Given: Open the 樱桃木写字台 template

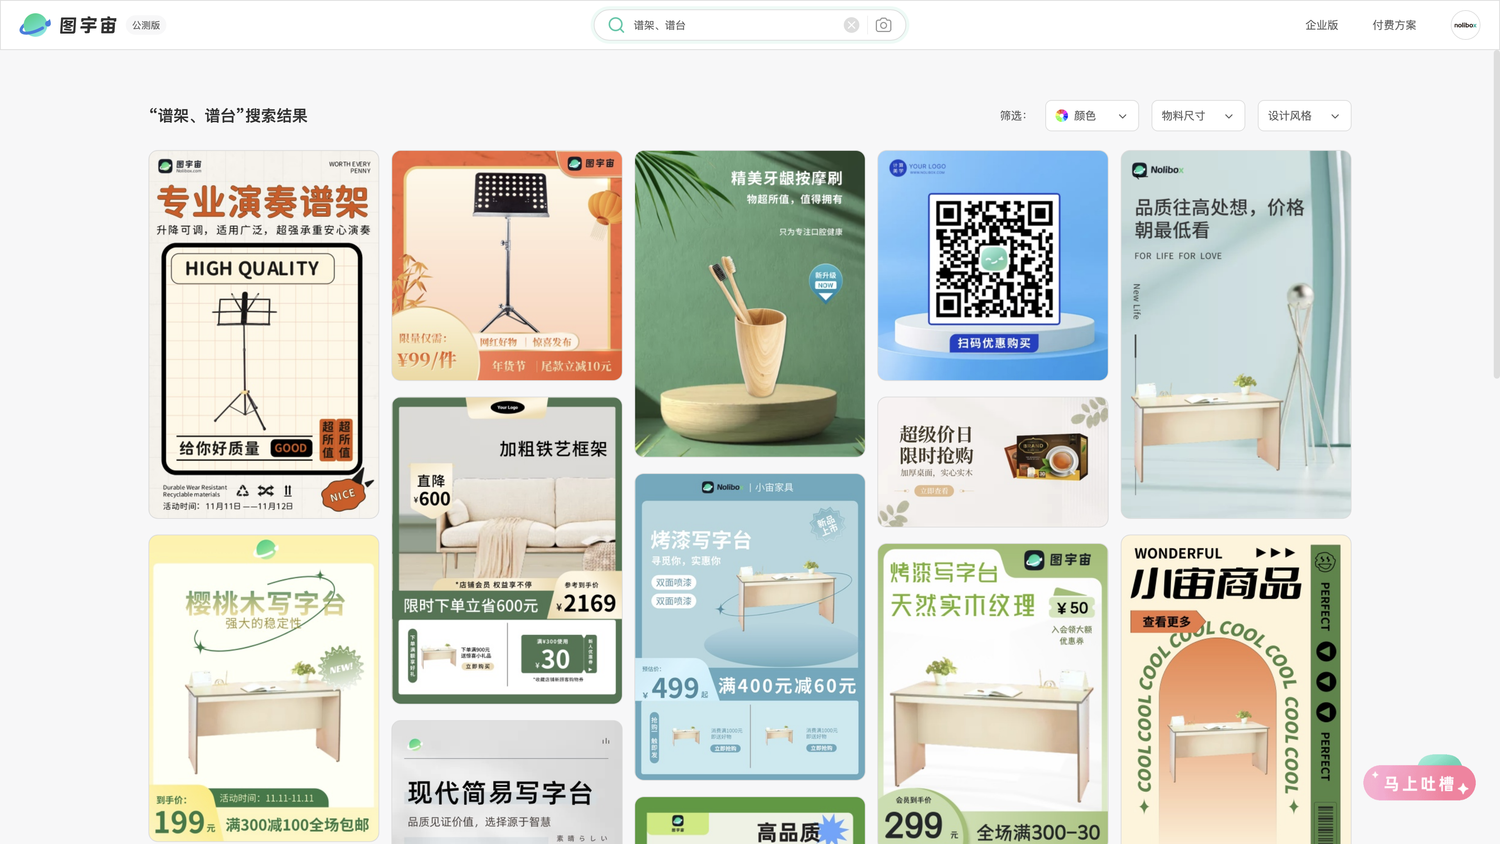Looking at the screenshot, I should click(264, 688).
